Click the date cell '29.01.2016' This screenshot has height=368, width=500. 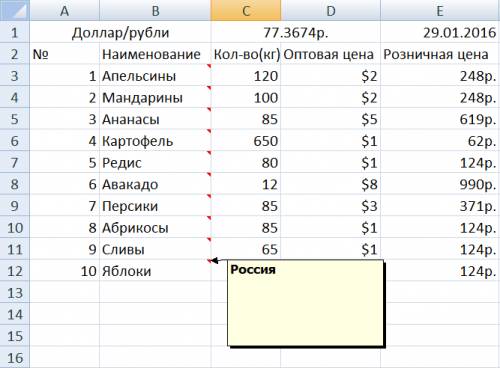tap(440, 32)
